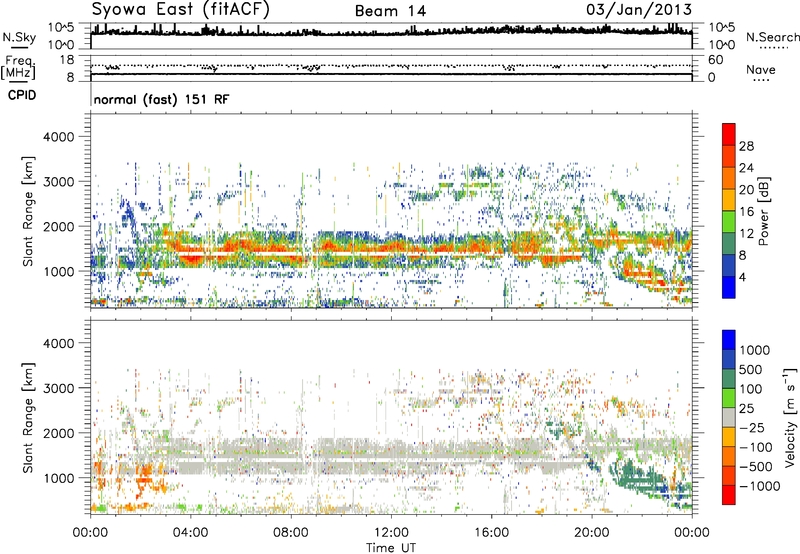Screen dimensions: 800x554
Task: Click the '04:00' time tick label
Action: pyautogui.click(x=190, y=533)
